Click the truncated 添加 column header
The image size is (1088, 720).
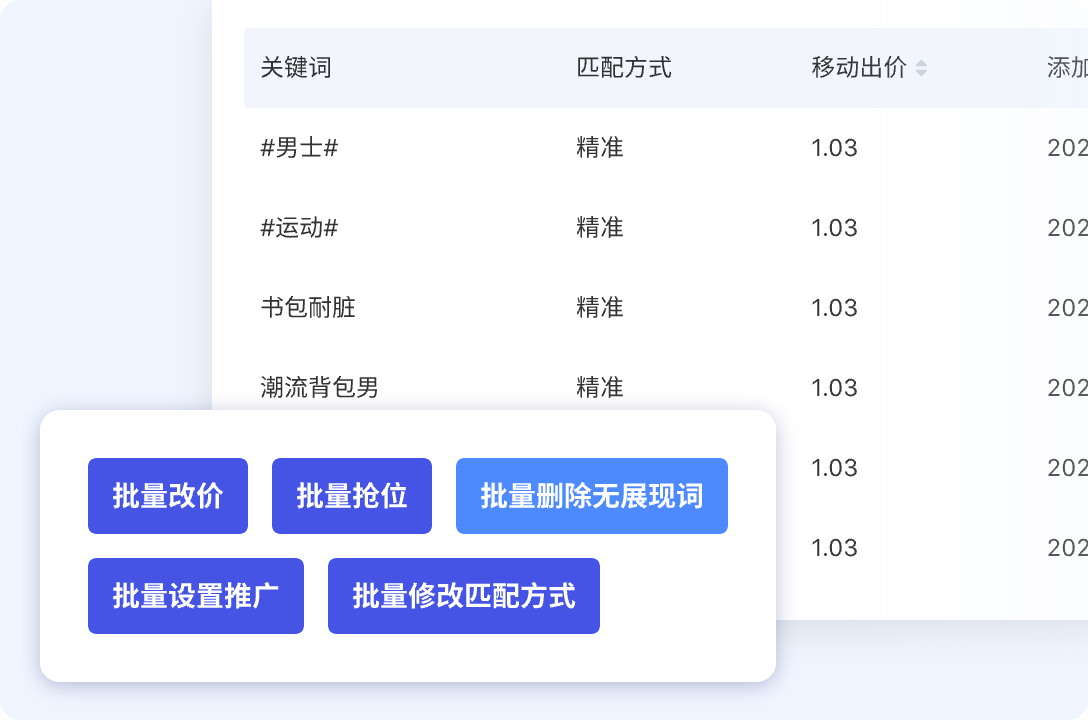tap(1068, 68)
